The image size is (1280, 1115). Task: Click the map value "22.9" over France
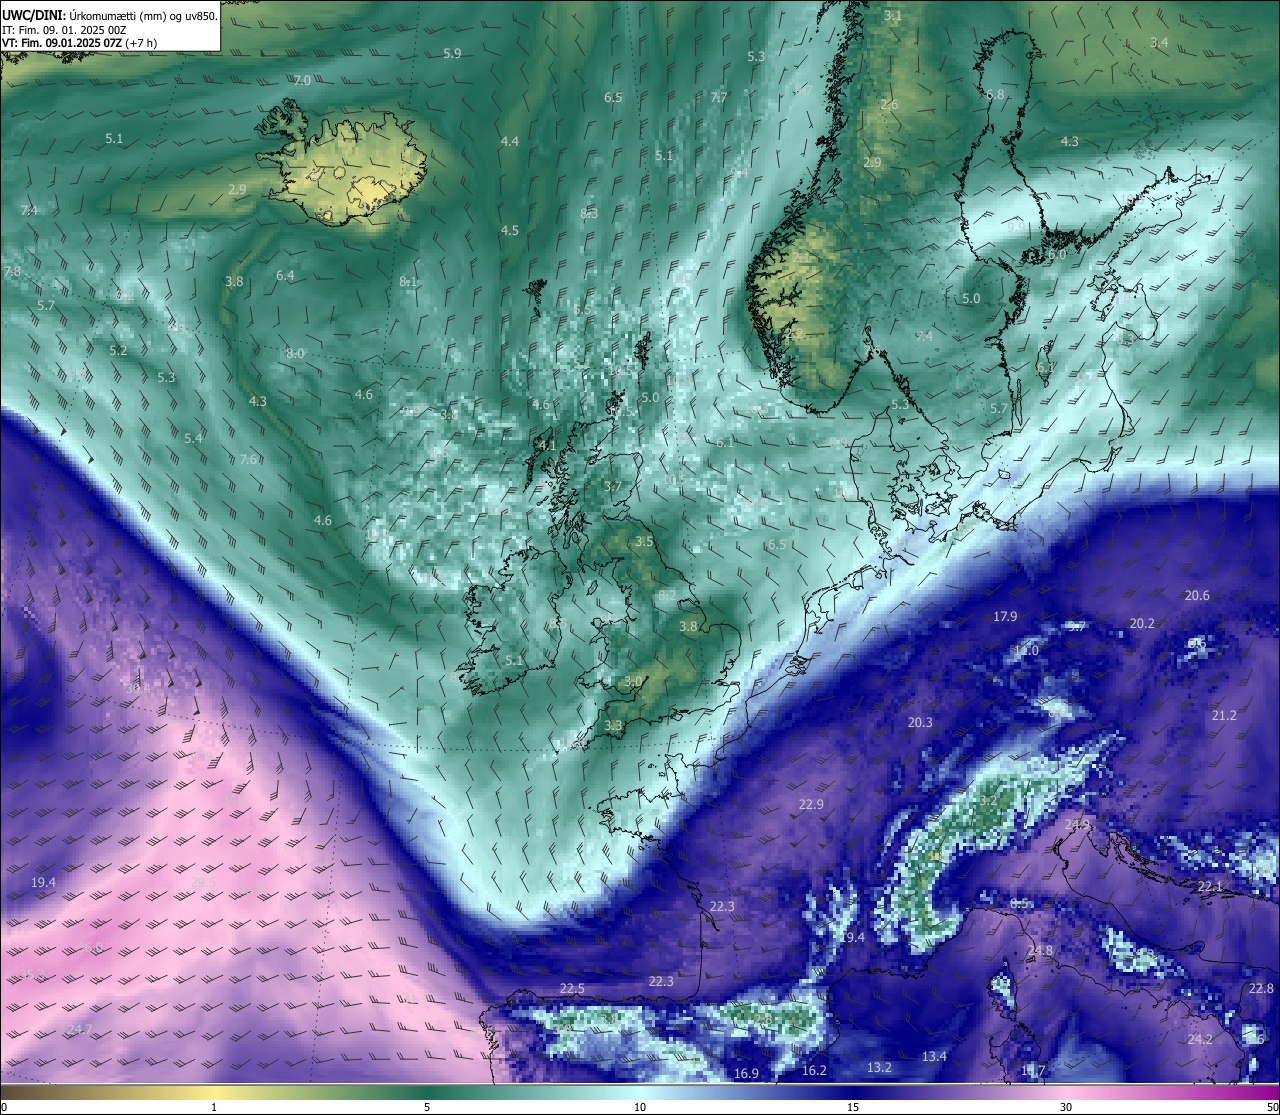point(811,805)
